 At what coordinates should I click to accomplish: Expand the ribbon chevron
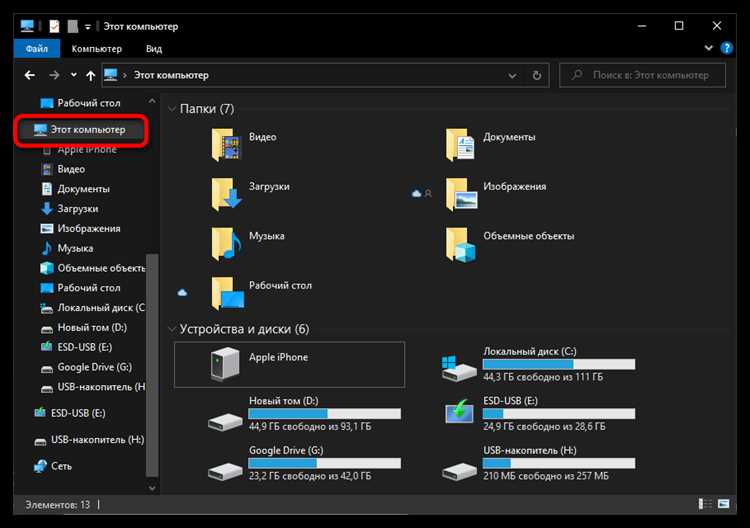pyautogui.click(x=708, y=48)
